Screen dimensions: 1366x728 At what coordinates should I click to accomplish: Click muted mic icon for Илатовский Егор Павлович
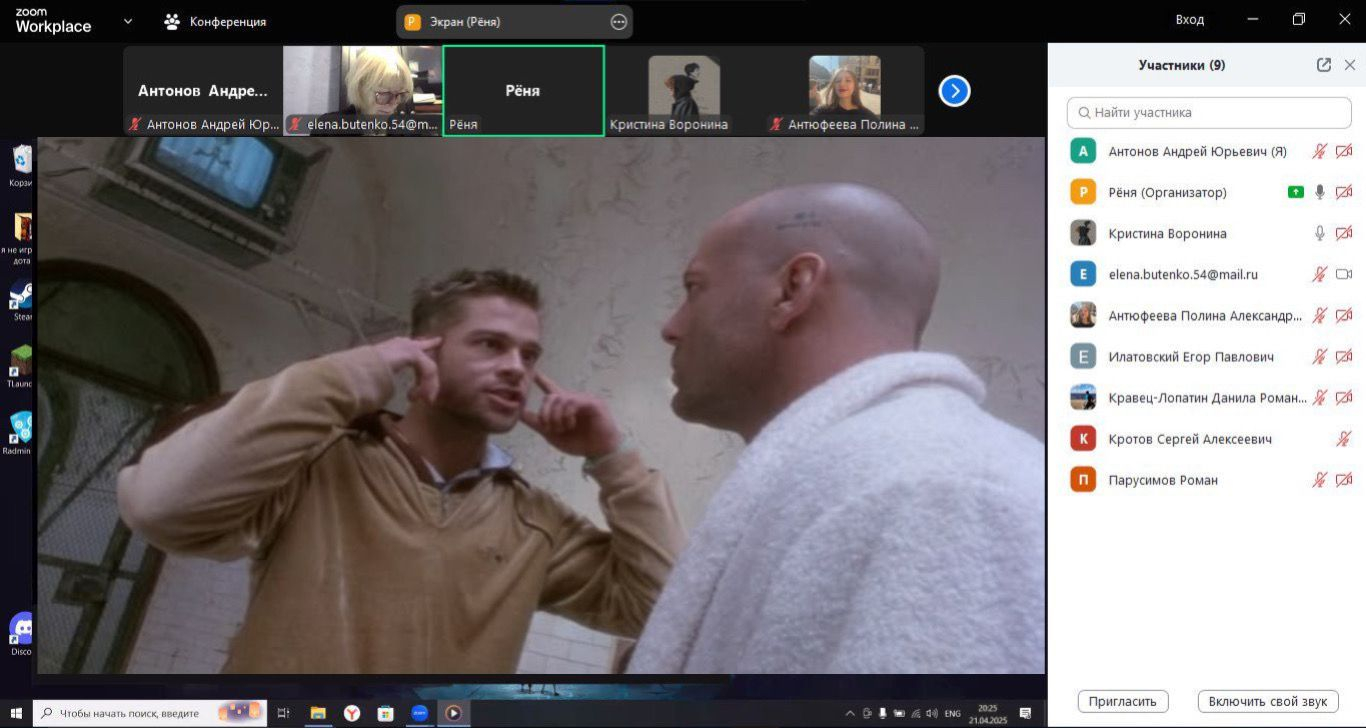(x=1320, y=356)
